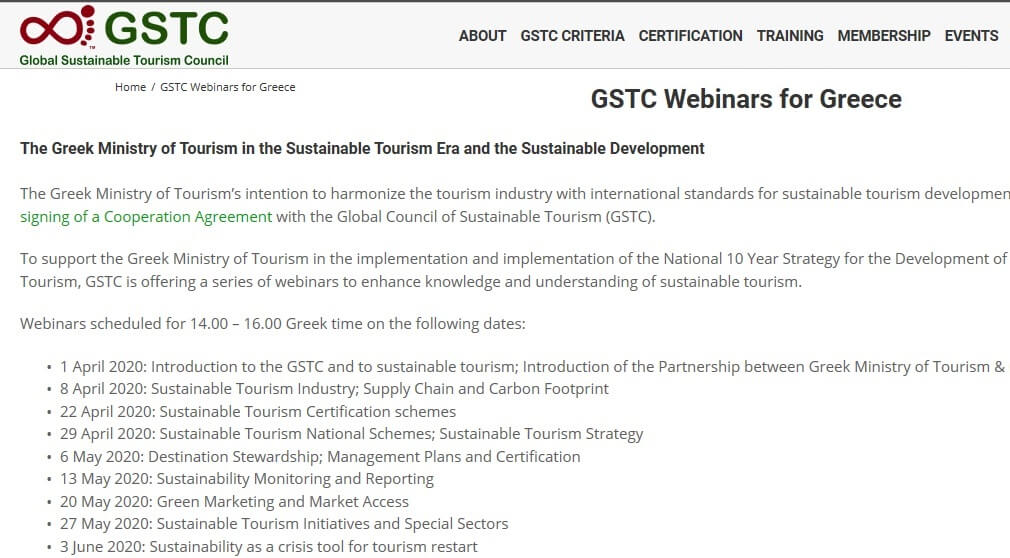
Task: Open the CERTIFICATION menu
Action: pos(691,36)
